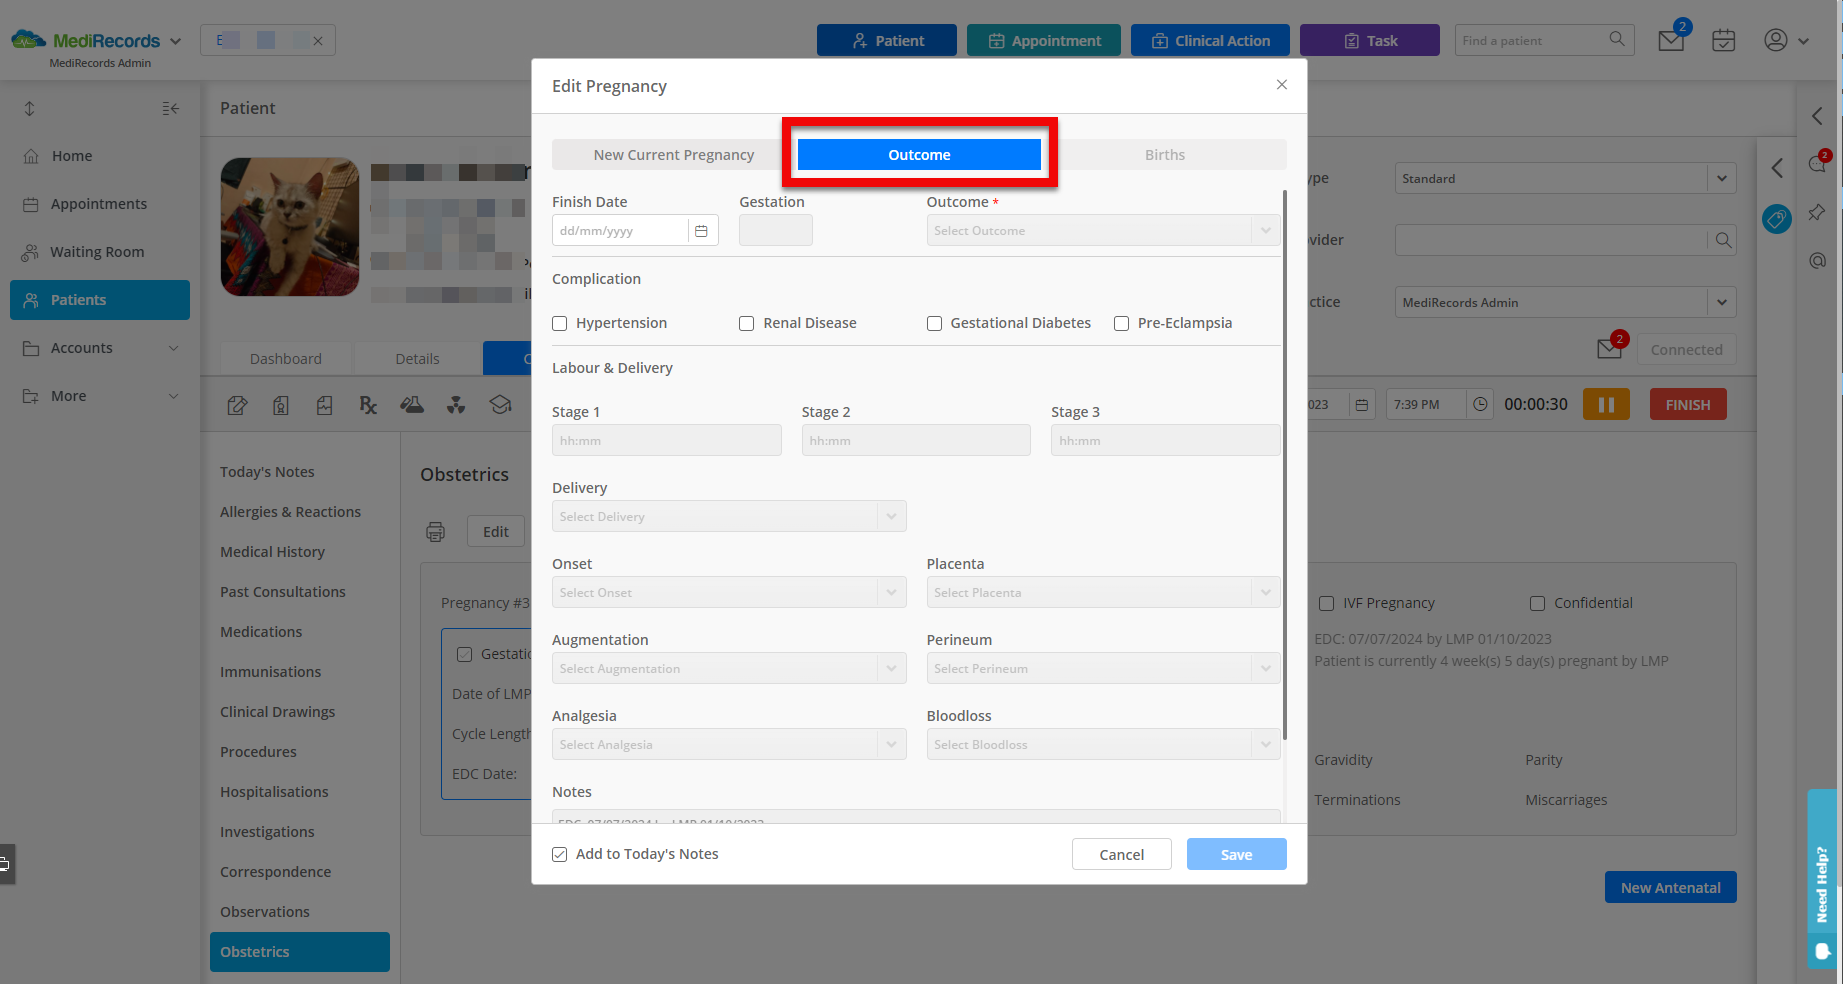
Task: Open the calendar schedule icon in the header
Action: 1723,40
